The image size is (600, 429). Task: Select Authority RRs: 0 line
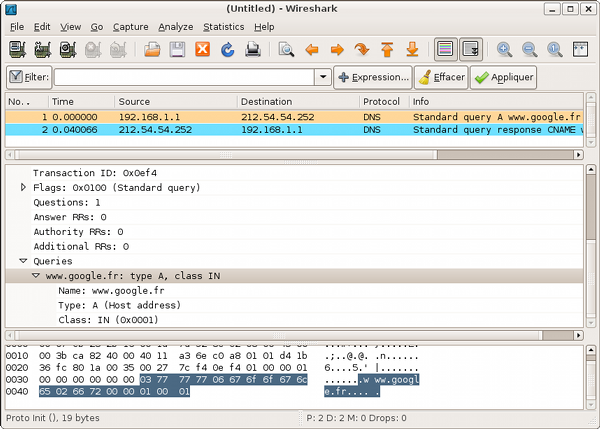(x=78, y=232)
